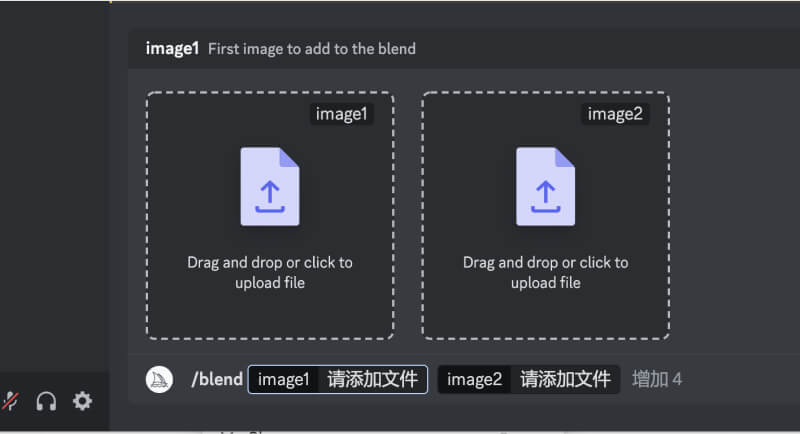Click the image1 label tag in upload box
The height and width of the screenshot is (434, 800).
341,114
